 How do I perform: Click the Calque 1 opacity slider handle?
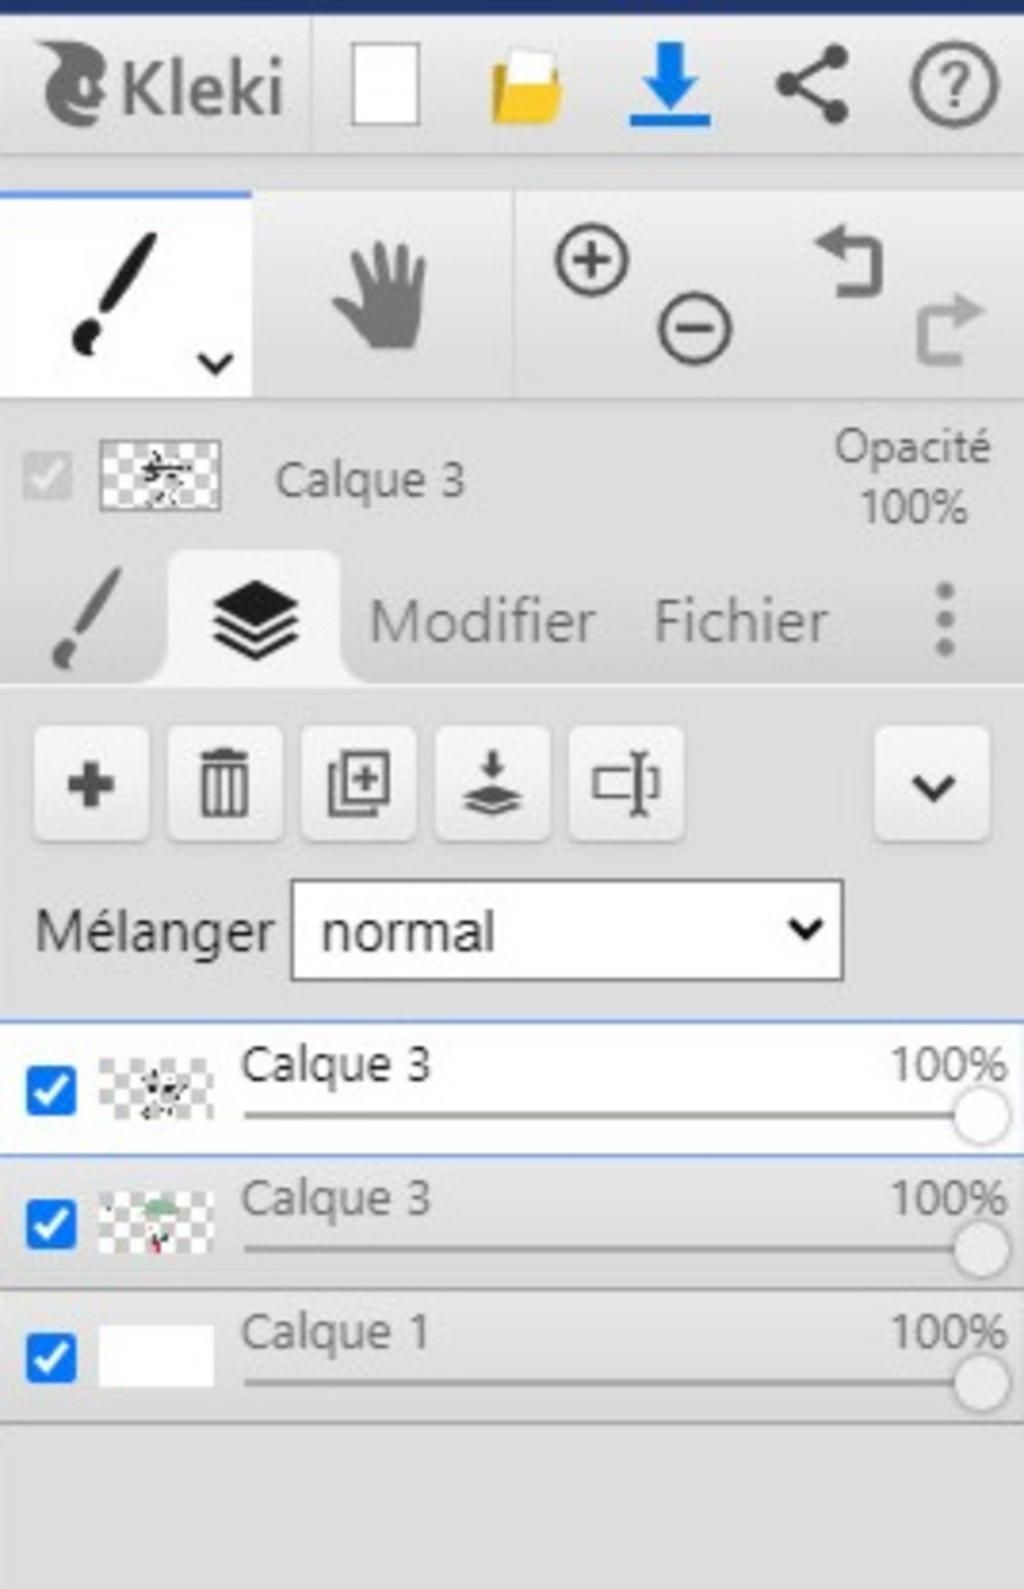pyautogui.click(x=981, y=1383)
